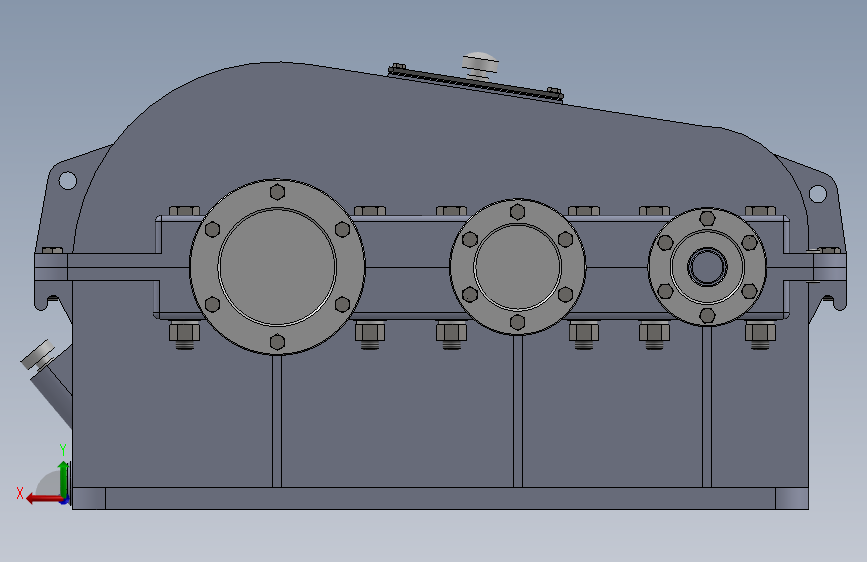This screenshot has width=867, height=562.
Task: Click the X axis label text
Action: tap(20, 493)
